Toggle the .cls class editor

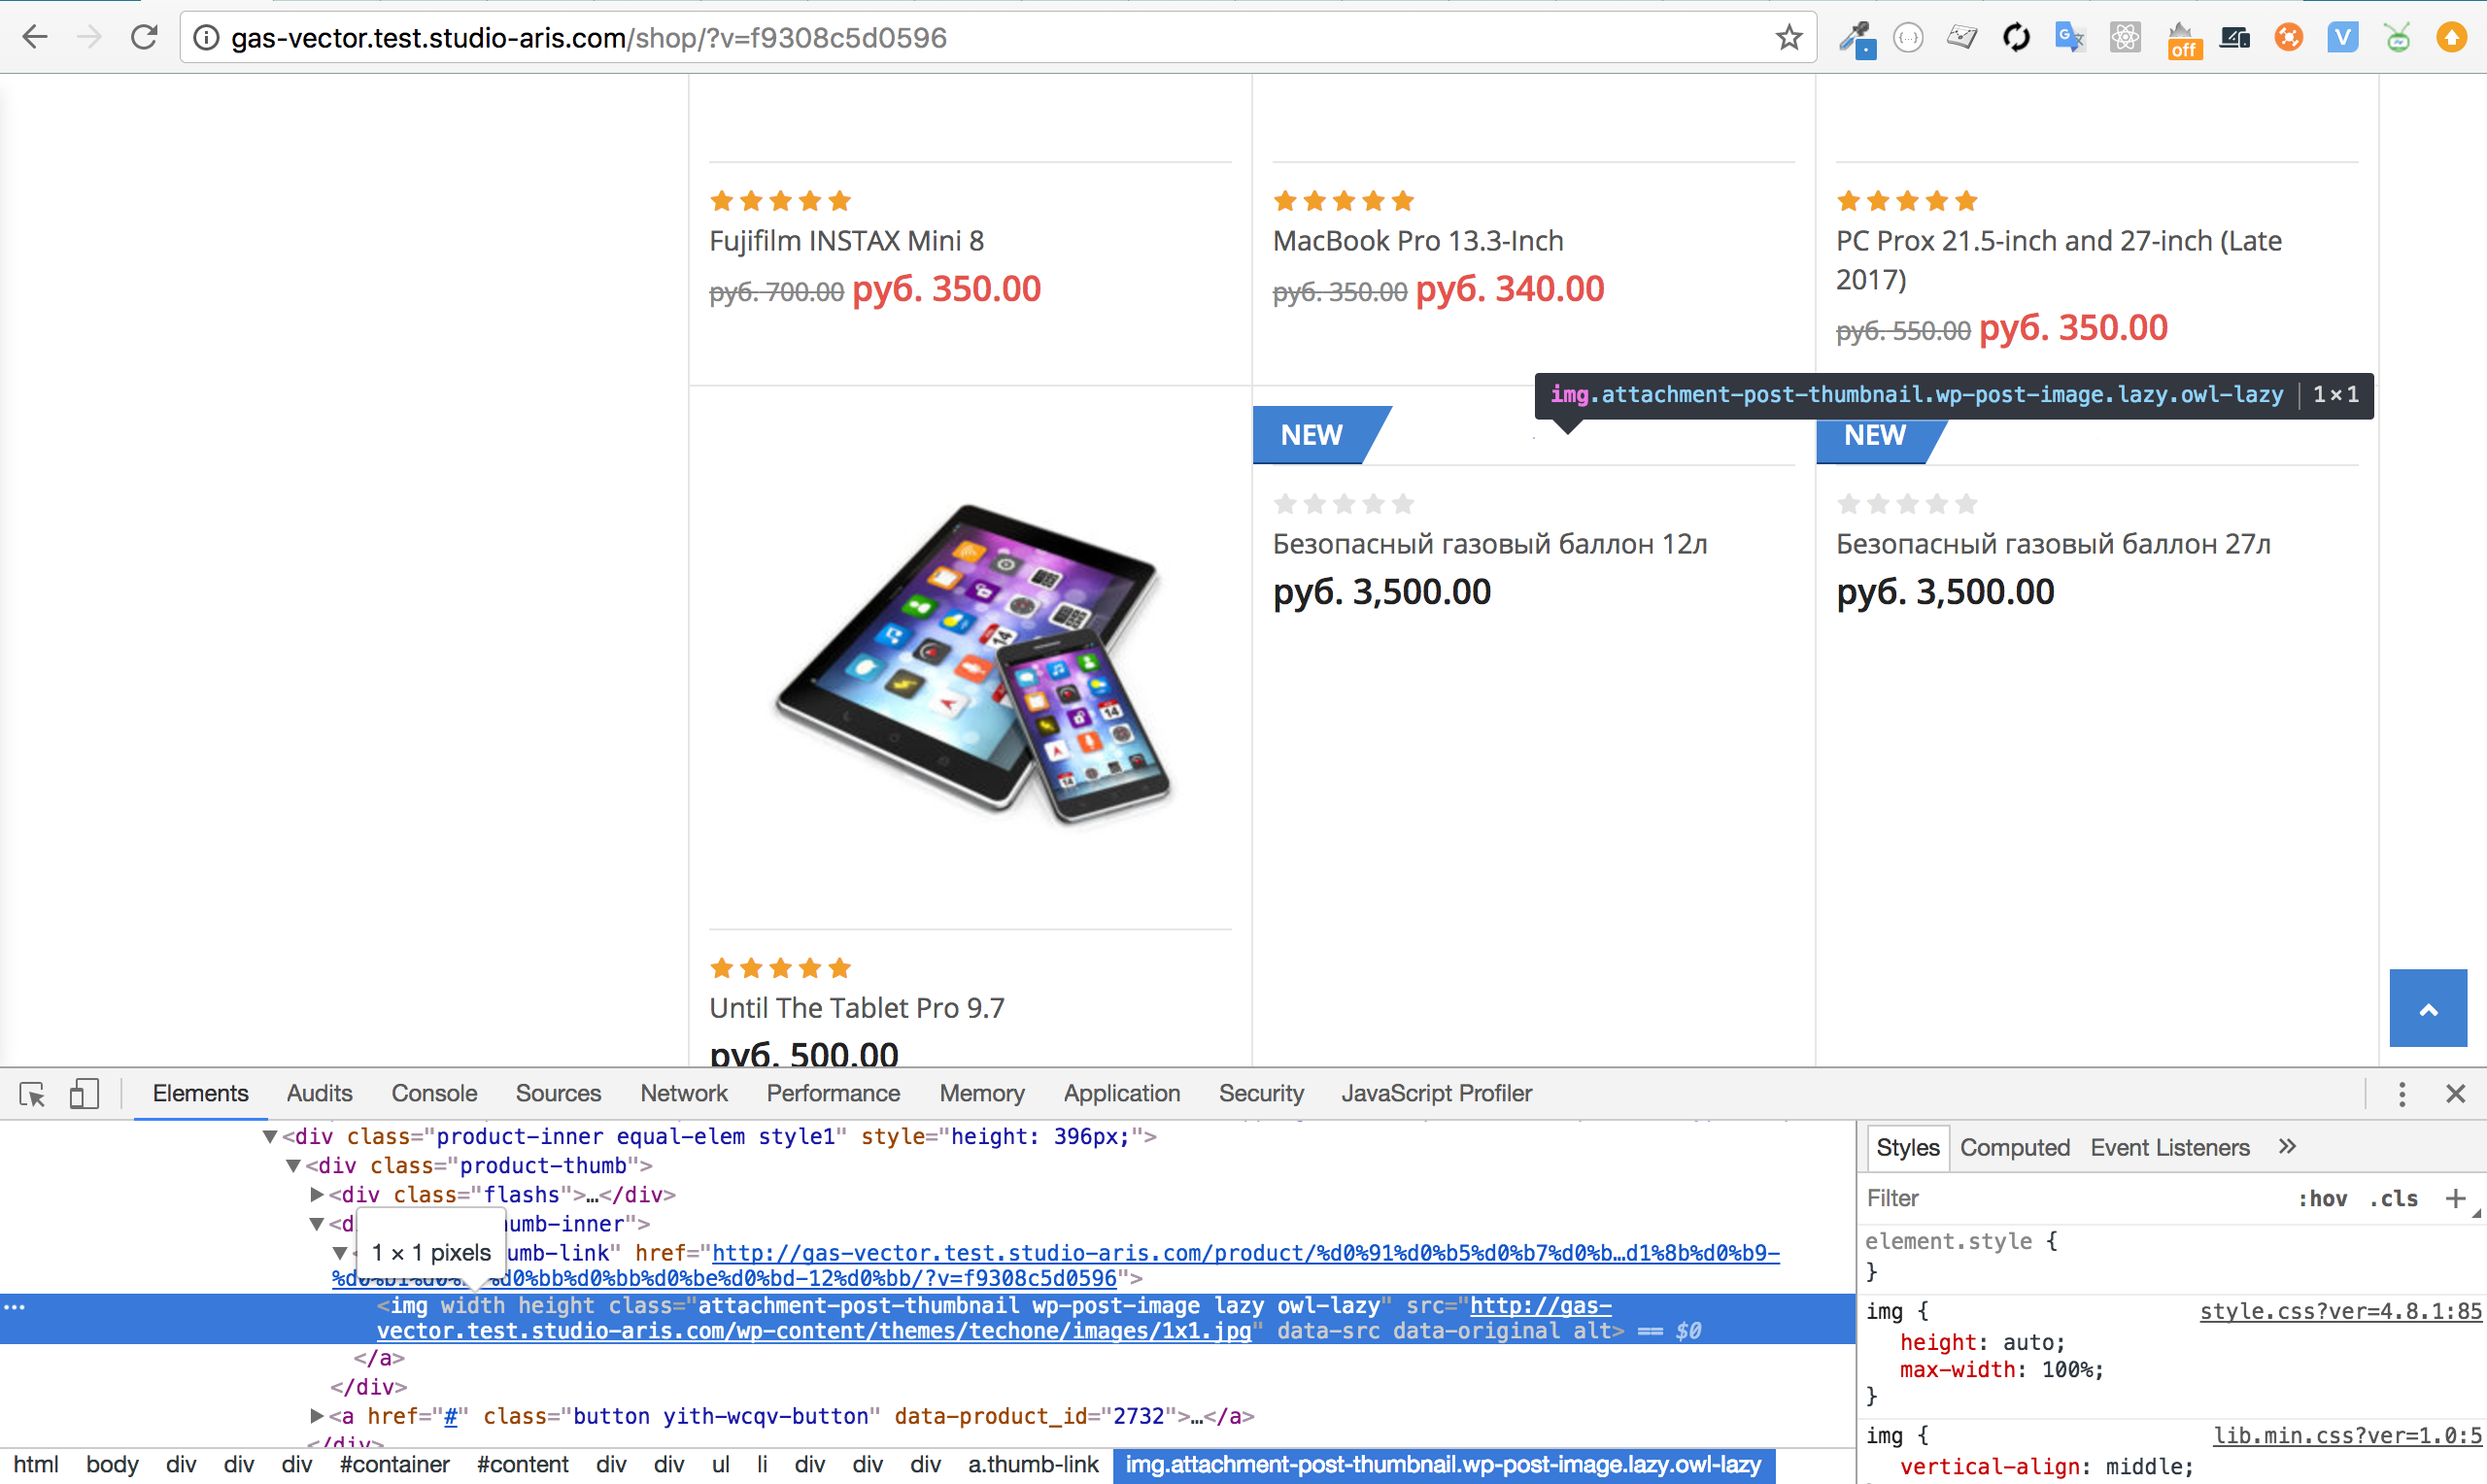pyautogui.click(x=2393, y=1199)
